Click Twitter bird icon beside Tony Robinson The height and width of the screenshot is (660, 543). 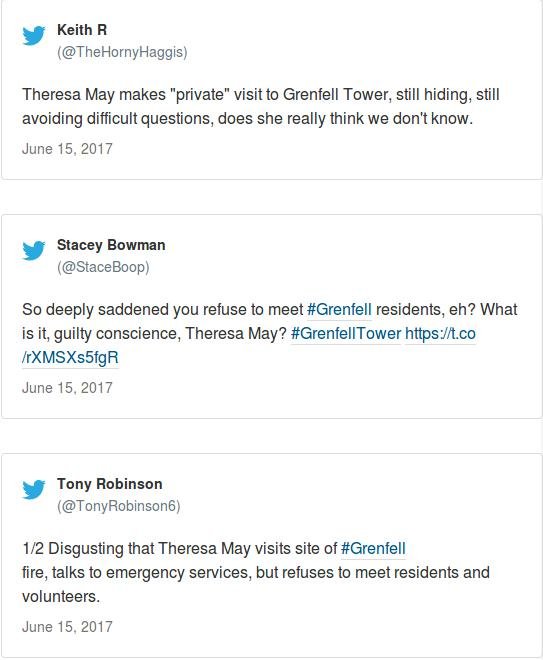pyautogui.click(x=34, y=489)
